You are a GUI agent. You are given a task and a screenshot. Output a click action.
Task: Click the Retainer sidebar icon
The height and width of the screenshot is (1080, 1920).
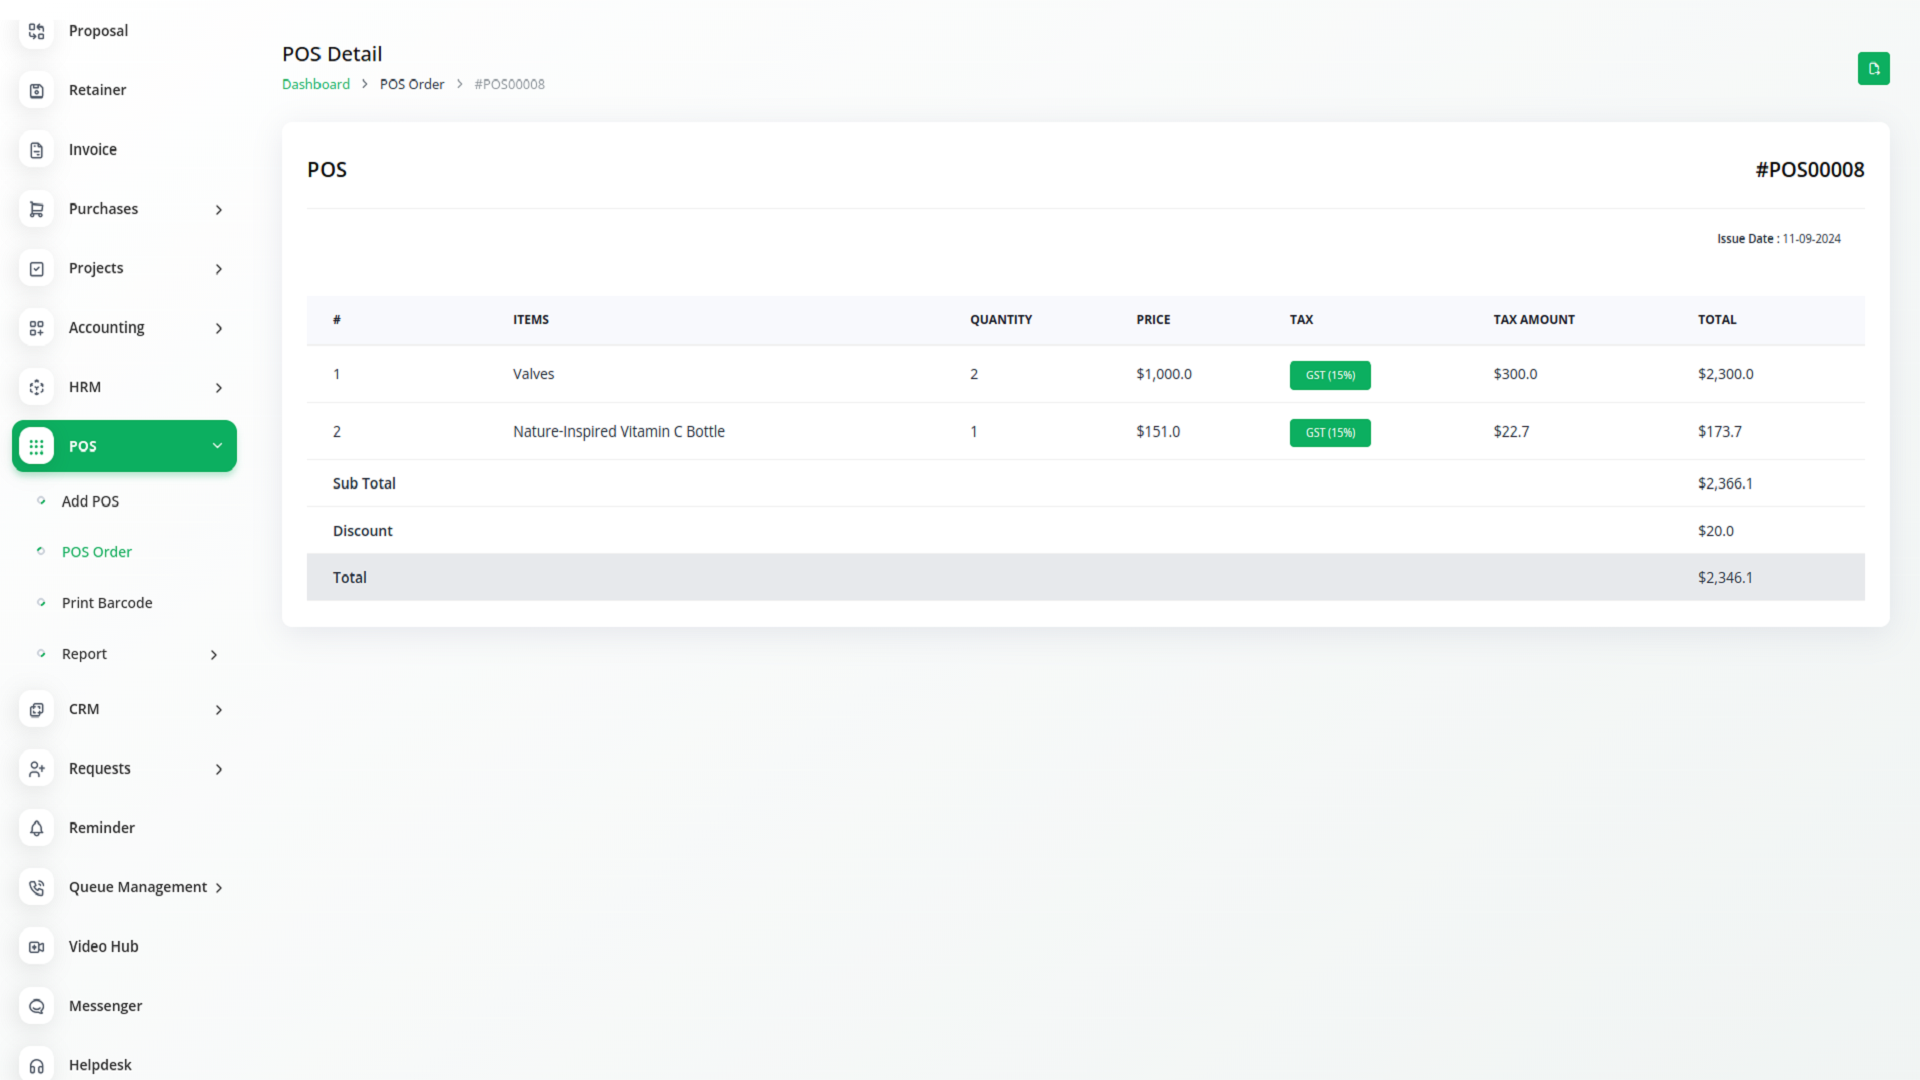37,91
